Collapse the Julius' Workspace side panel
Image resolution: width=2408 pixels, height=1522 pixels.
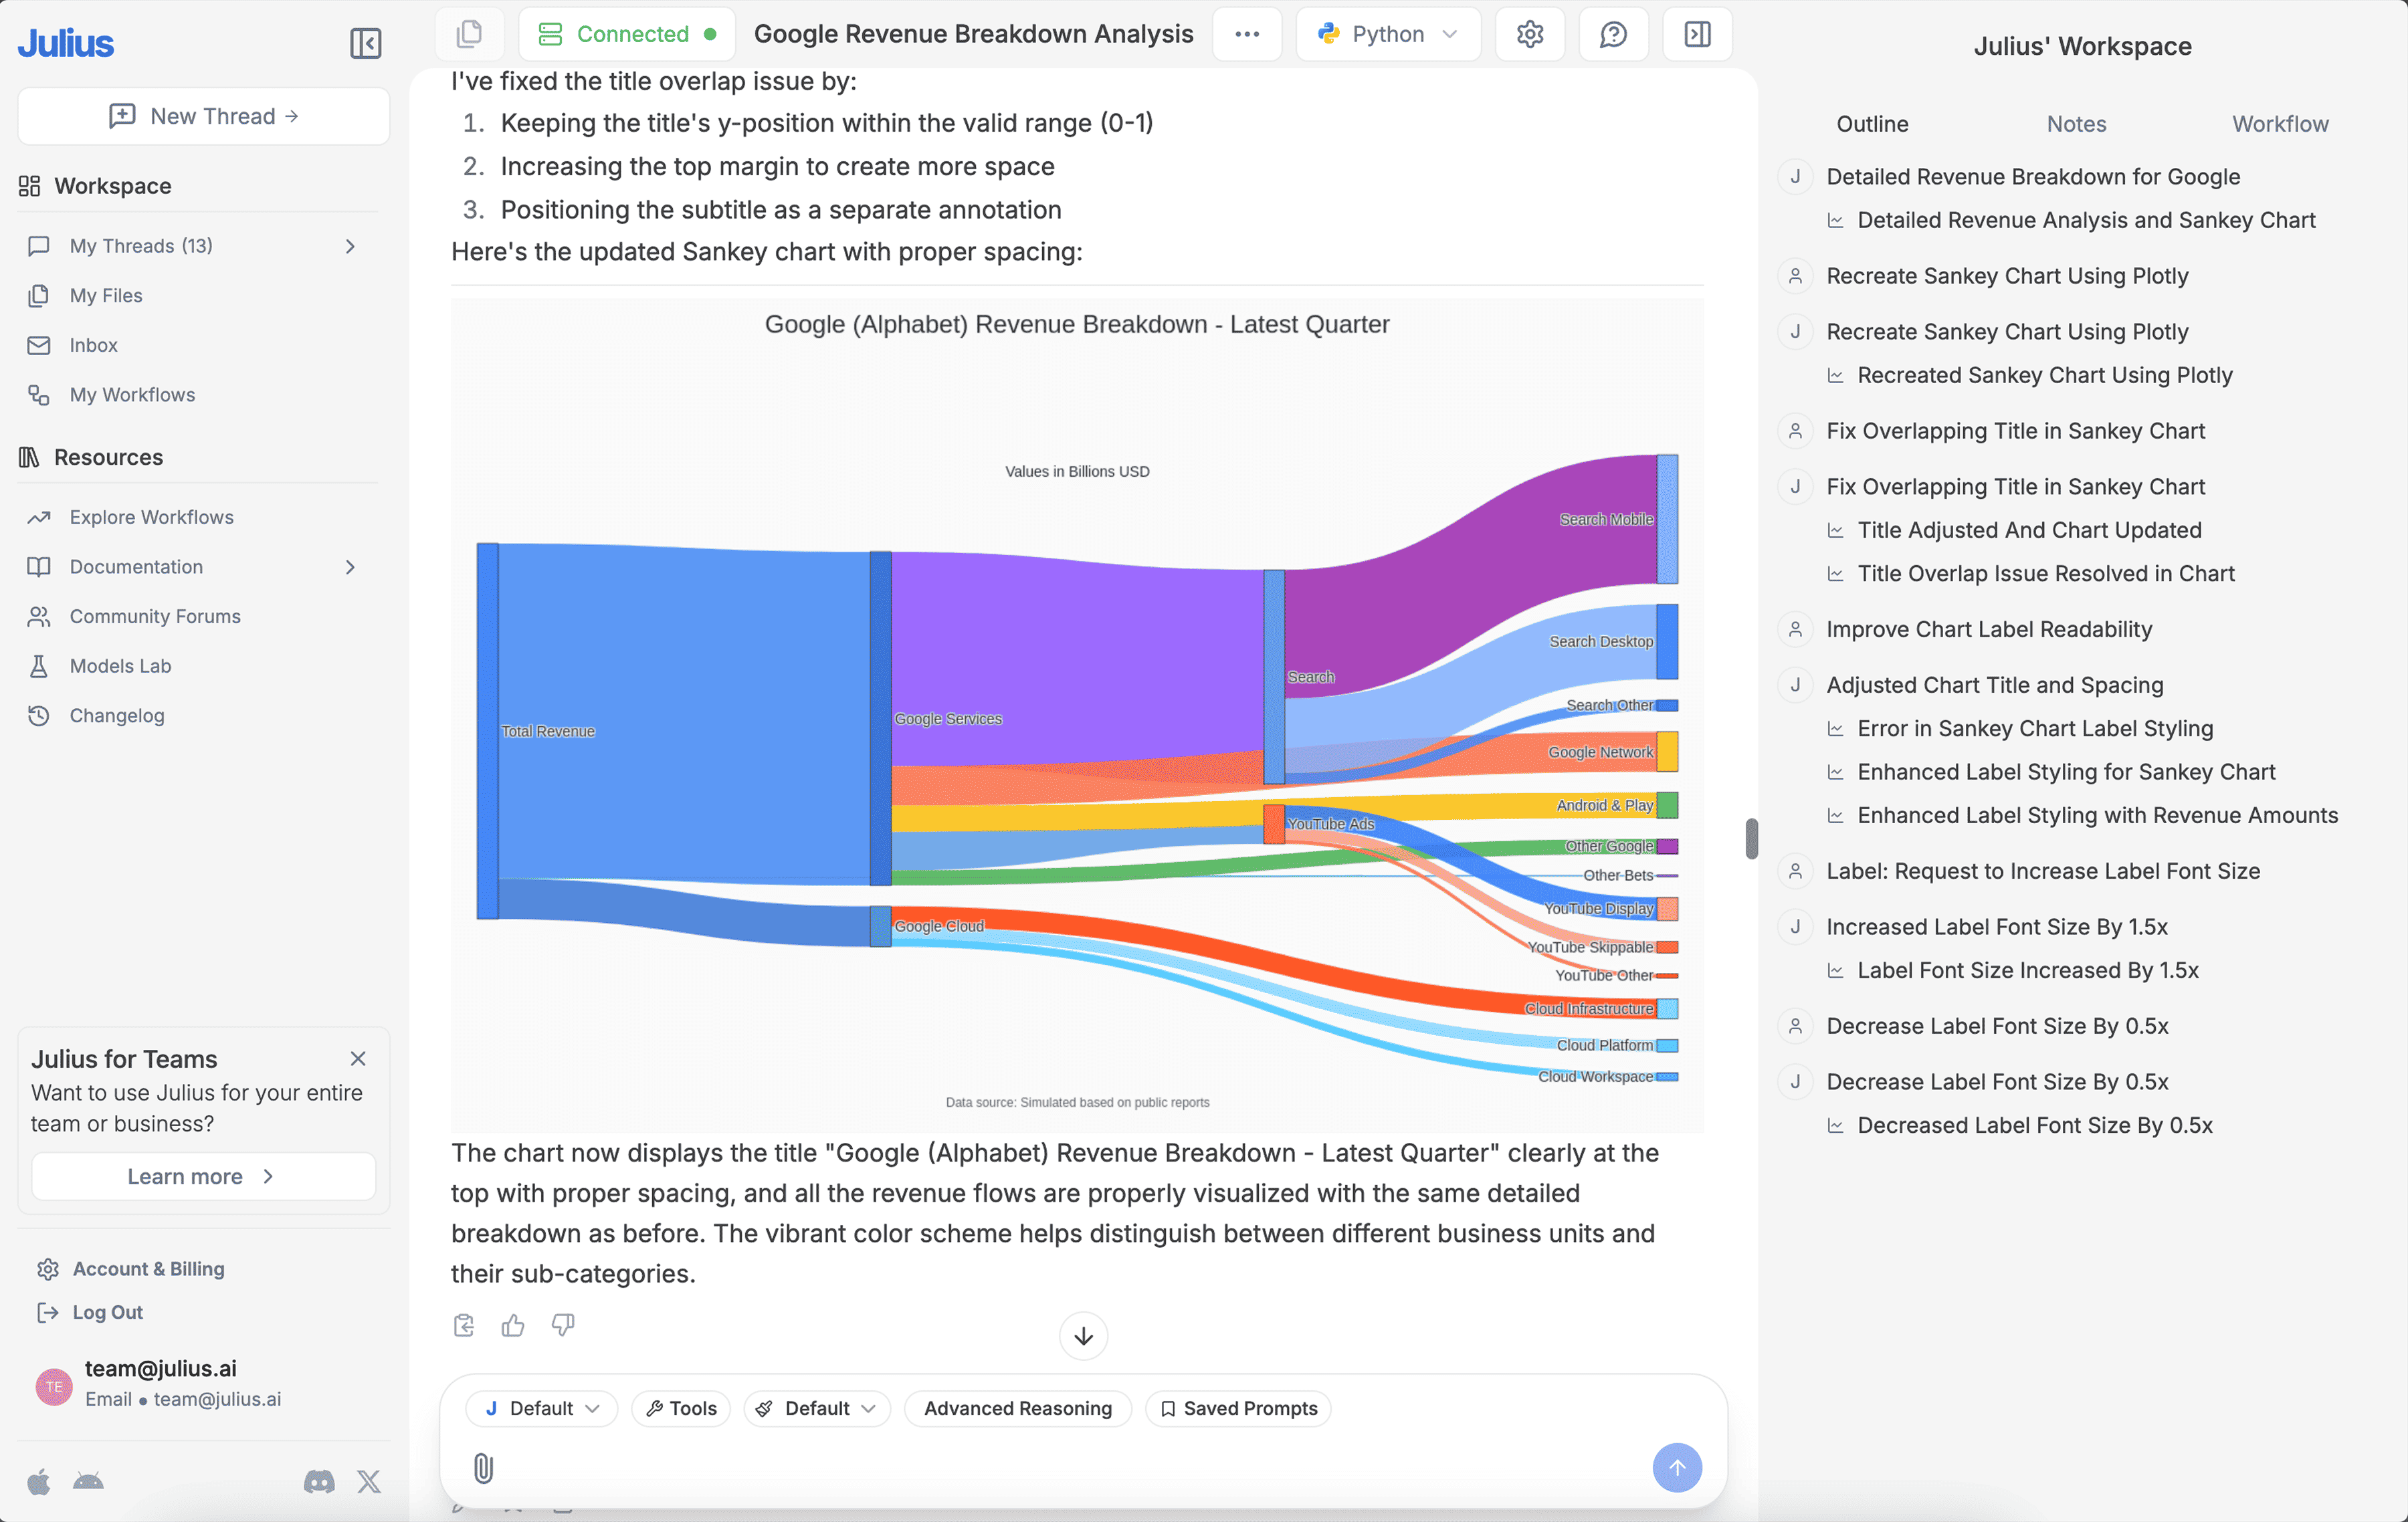1697,33
